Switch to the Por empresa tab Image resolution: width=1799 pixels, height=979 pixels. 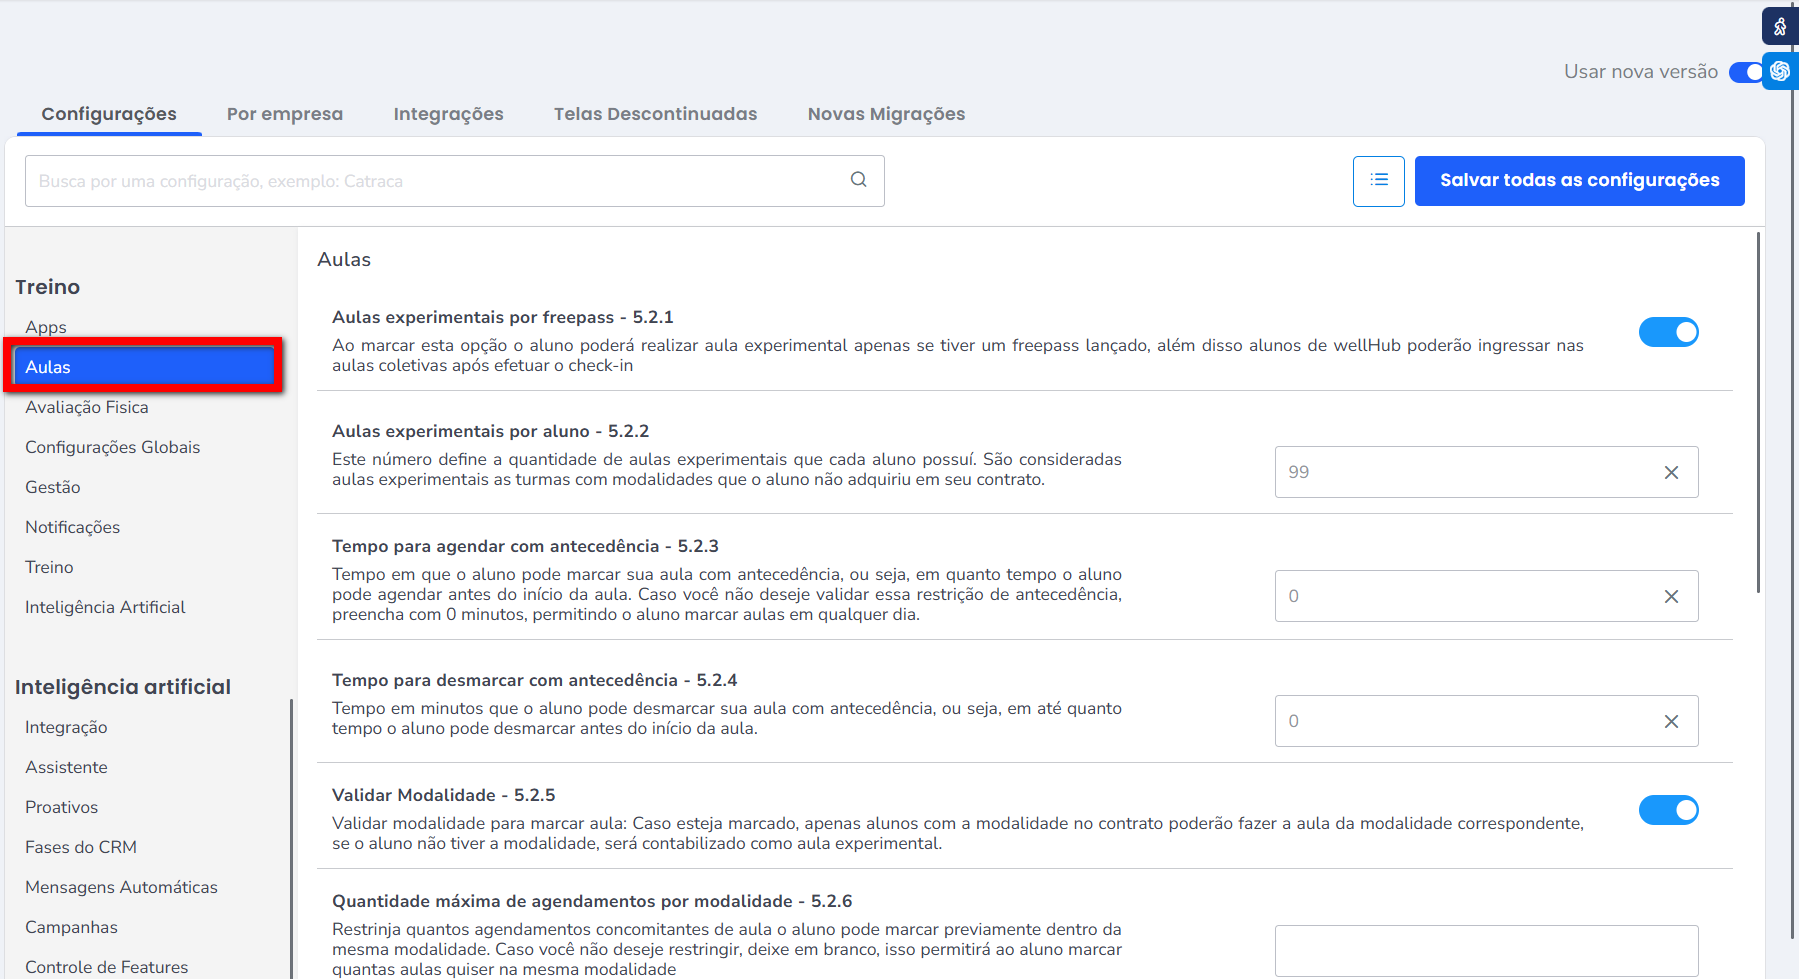[285, 114]
